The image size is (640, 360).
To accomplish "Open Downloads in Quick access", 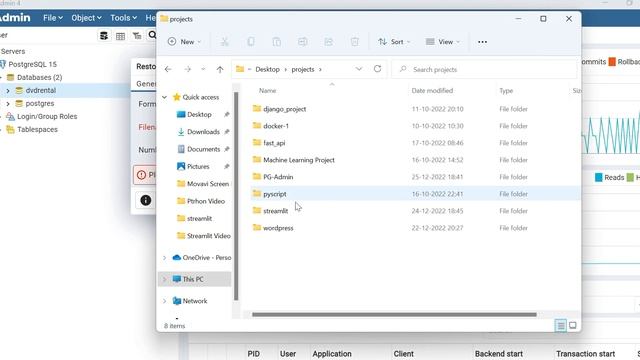I will 203,132.
